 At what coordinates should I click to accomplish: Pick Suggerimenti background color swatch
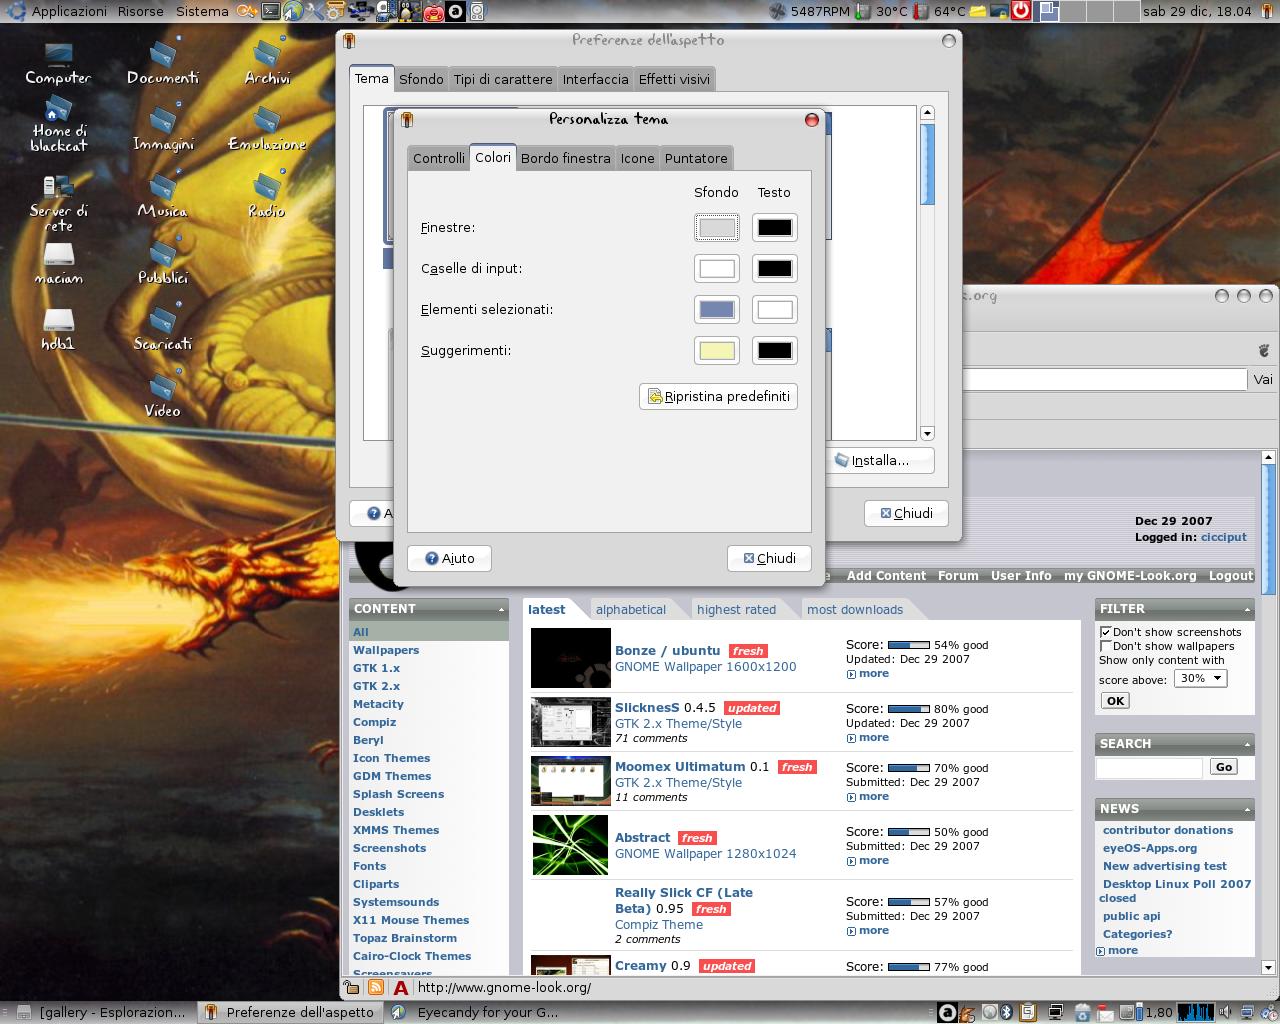pyautogui.click(x=717, y=350)
